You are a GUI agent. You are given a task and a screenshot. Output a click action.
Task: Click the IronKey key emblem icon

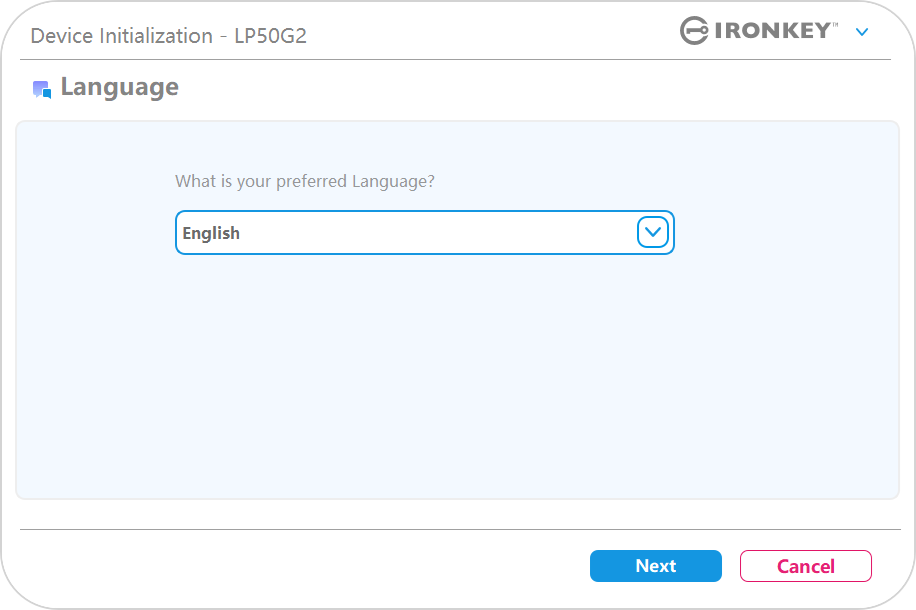pos(694,30)
